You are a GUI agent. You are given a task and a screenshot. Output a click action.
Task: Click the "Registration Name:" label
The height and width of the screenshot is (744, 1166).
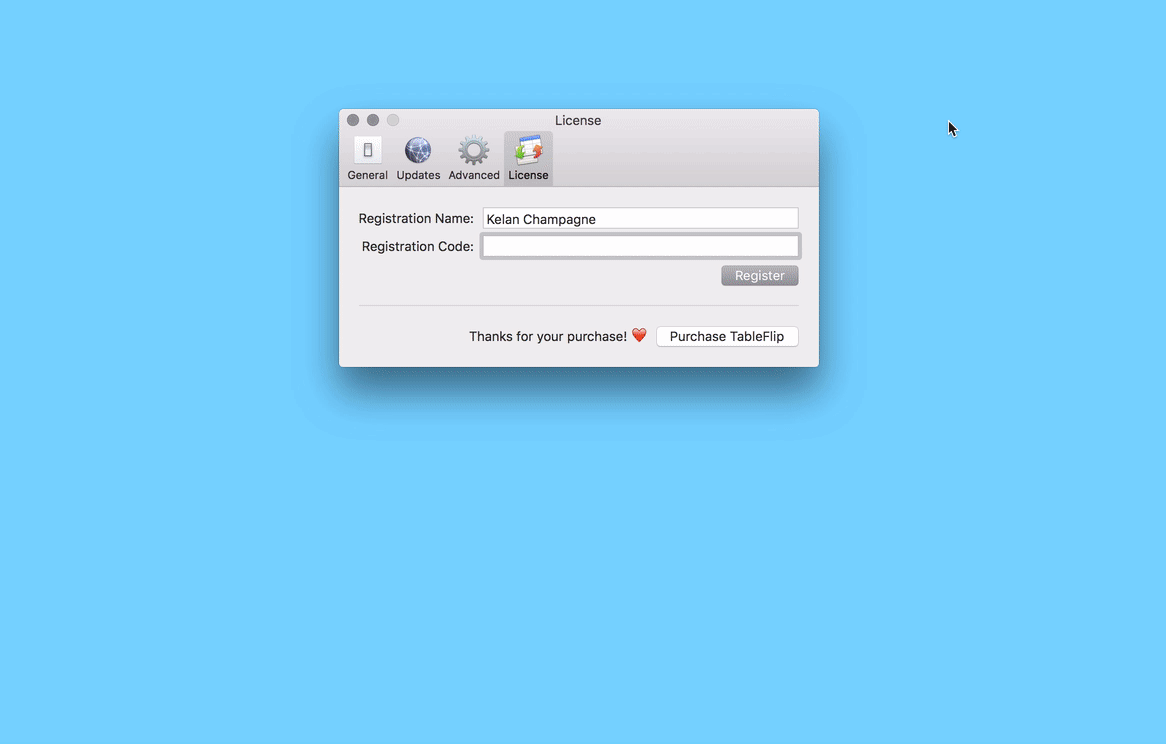(x=416, y=219)
